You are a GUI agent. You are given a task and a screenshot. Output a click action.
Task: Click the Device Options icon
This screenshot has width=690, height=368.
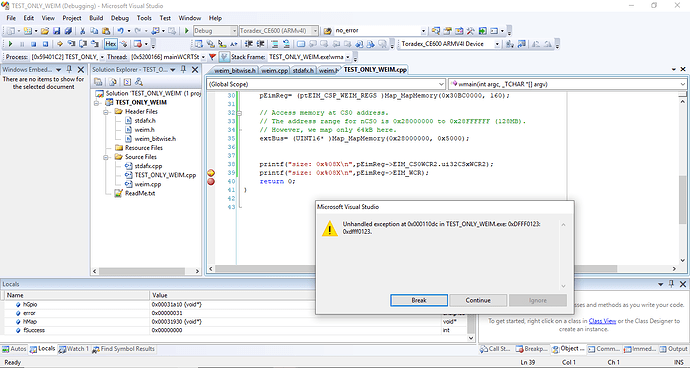(x=521, y=44)
